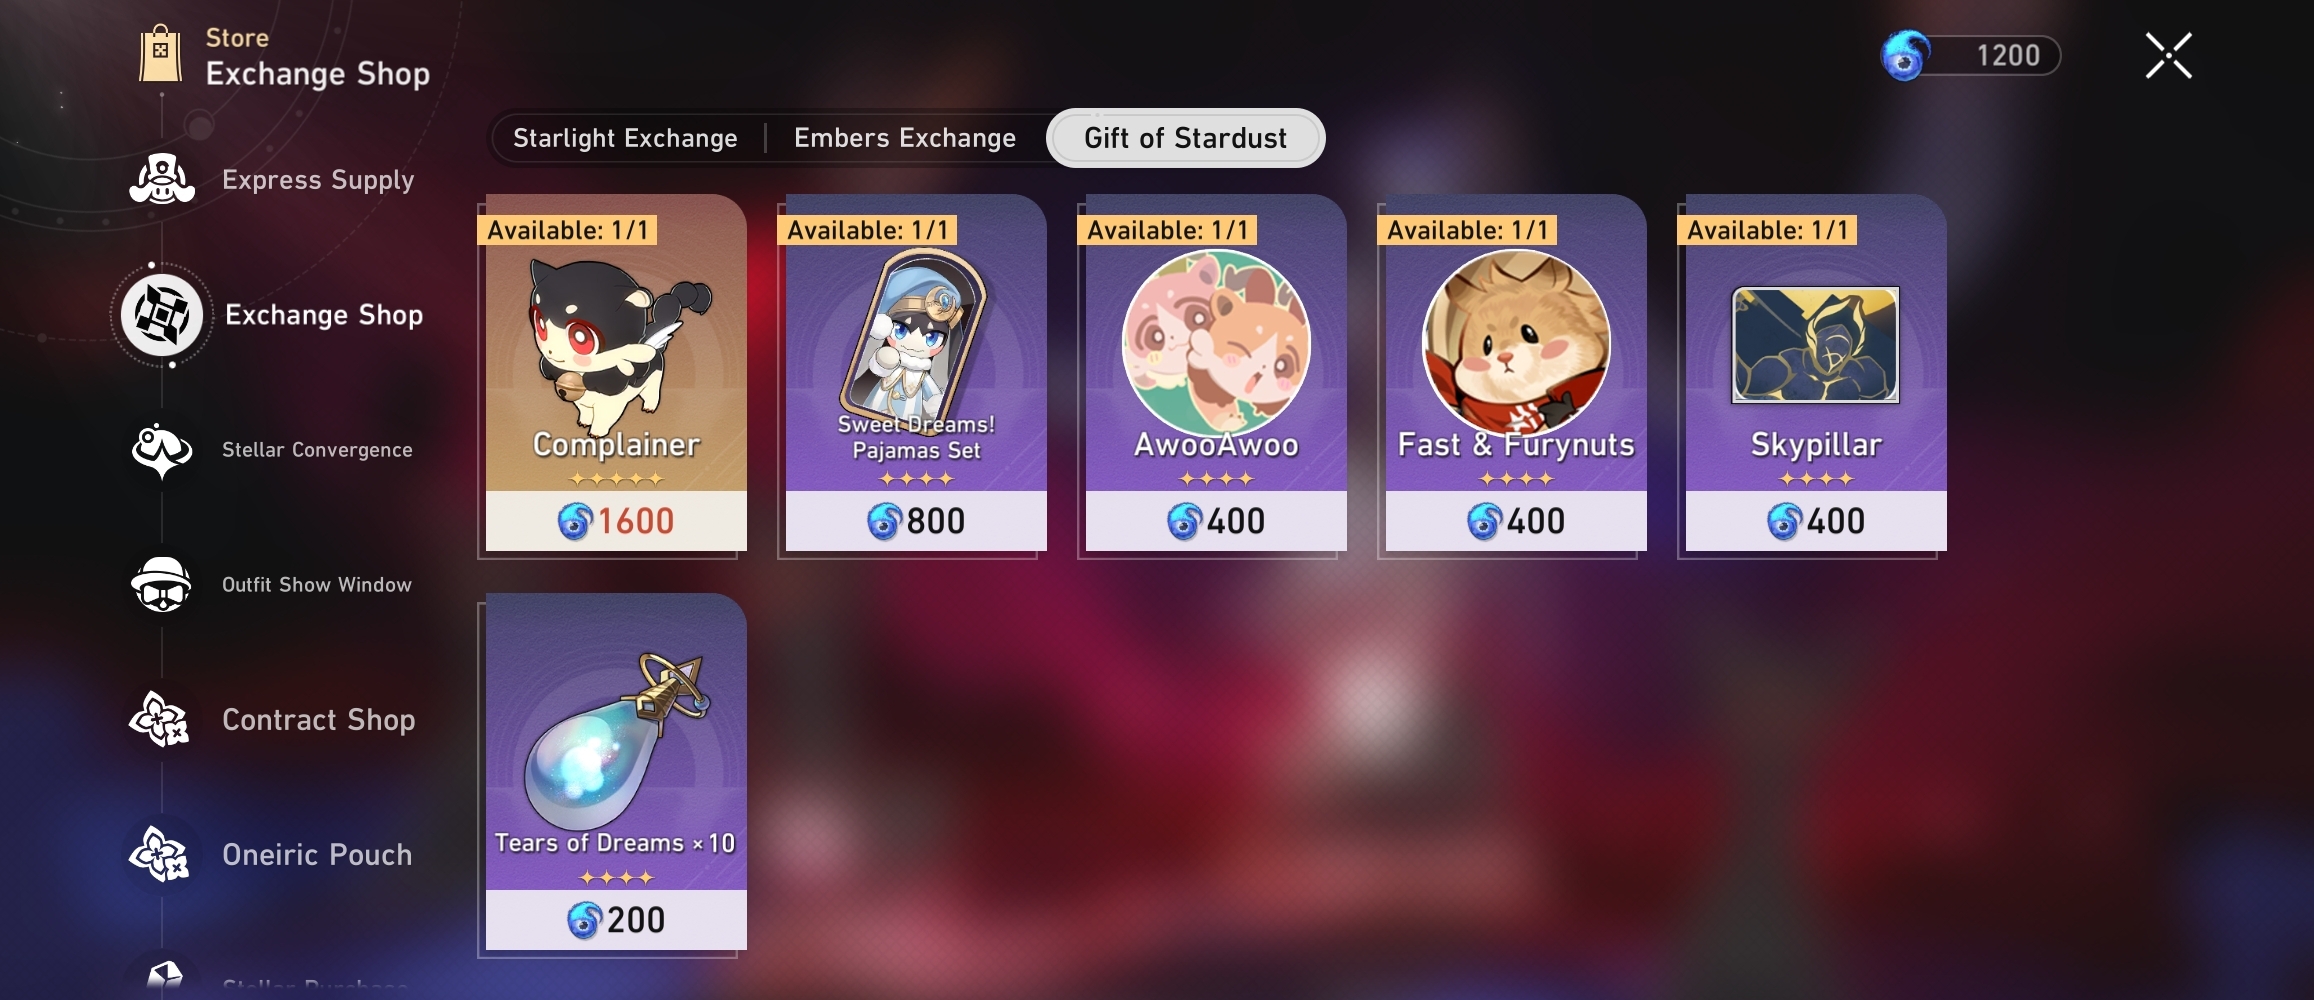Screen dimensions: 2314x1000
Task: Click the 1200 Stardust balance display
Action: [1970, 55]
